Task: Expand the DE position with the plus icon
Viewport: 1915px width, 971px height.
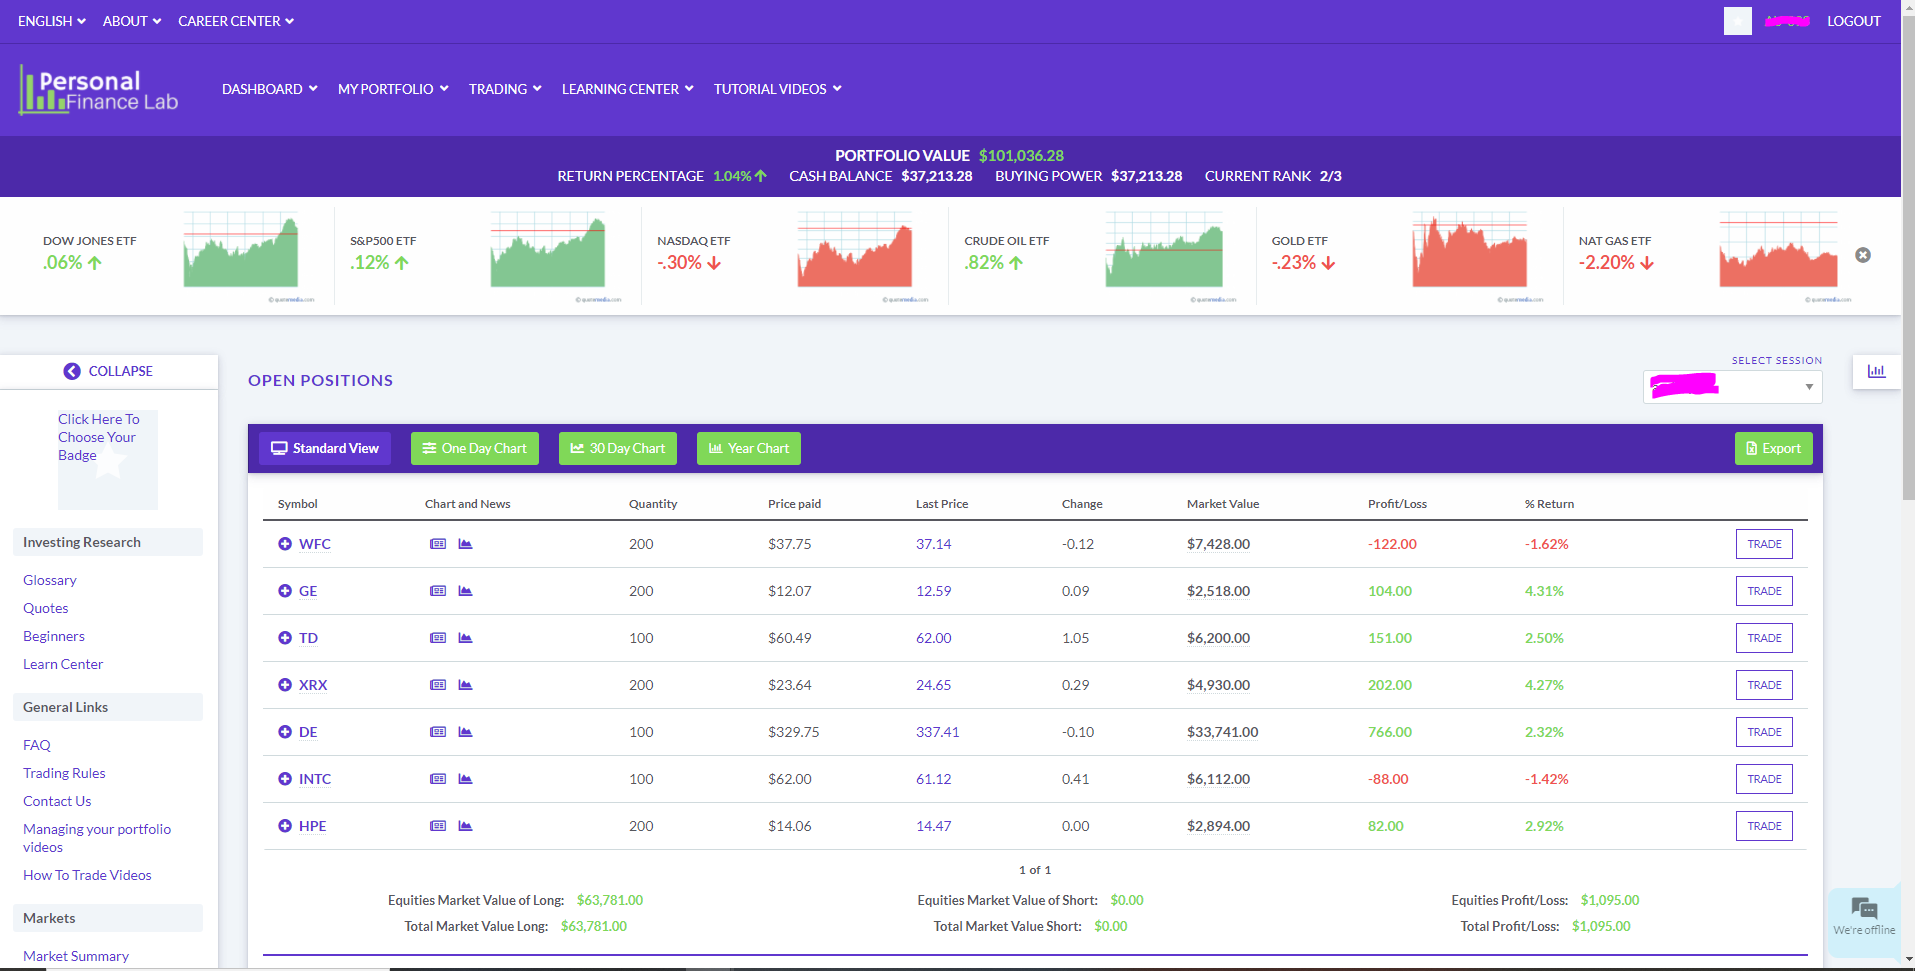Action: (x=285, y=732)
